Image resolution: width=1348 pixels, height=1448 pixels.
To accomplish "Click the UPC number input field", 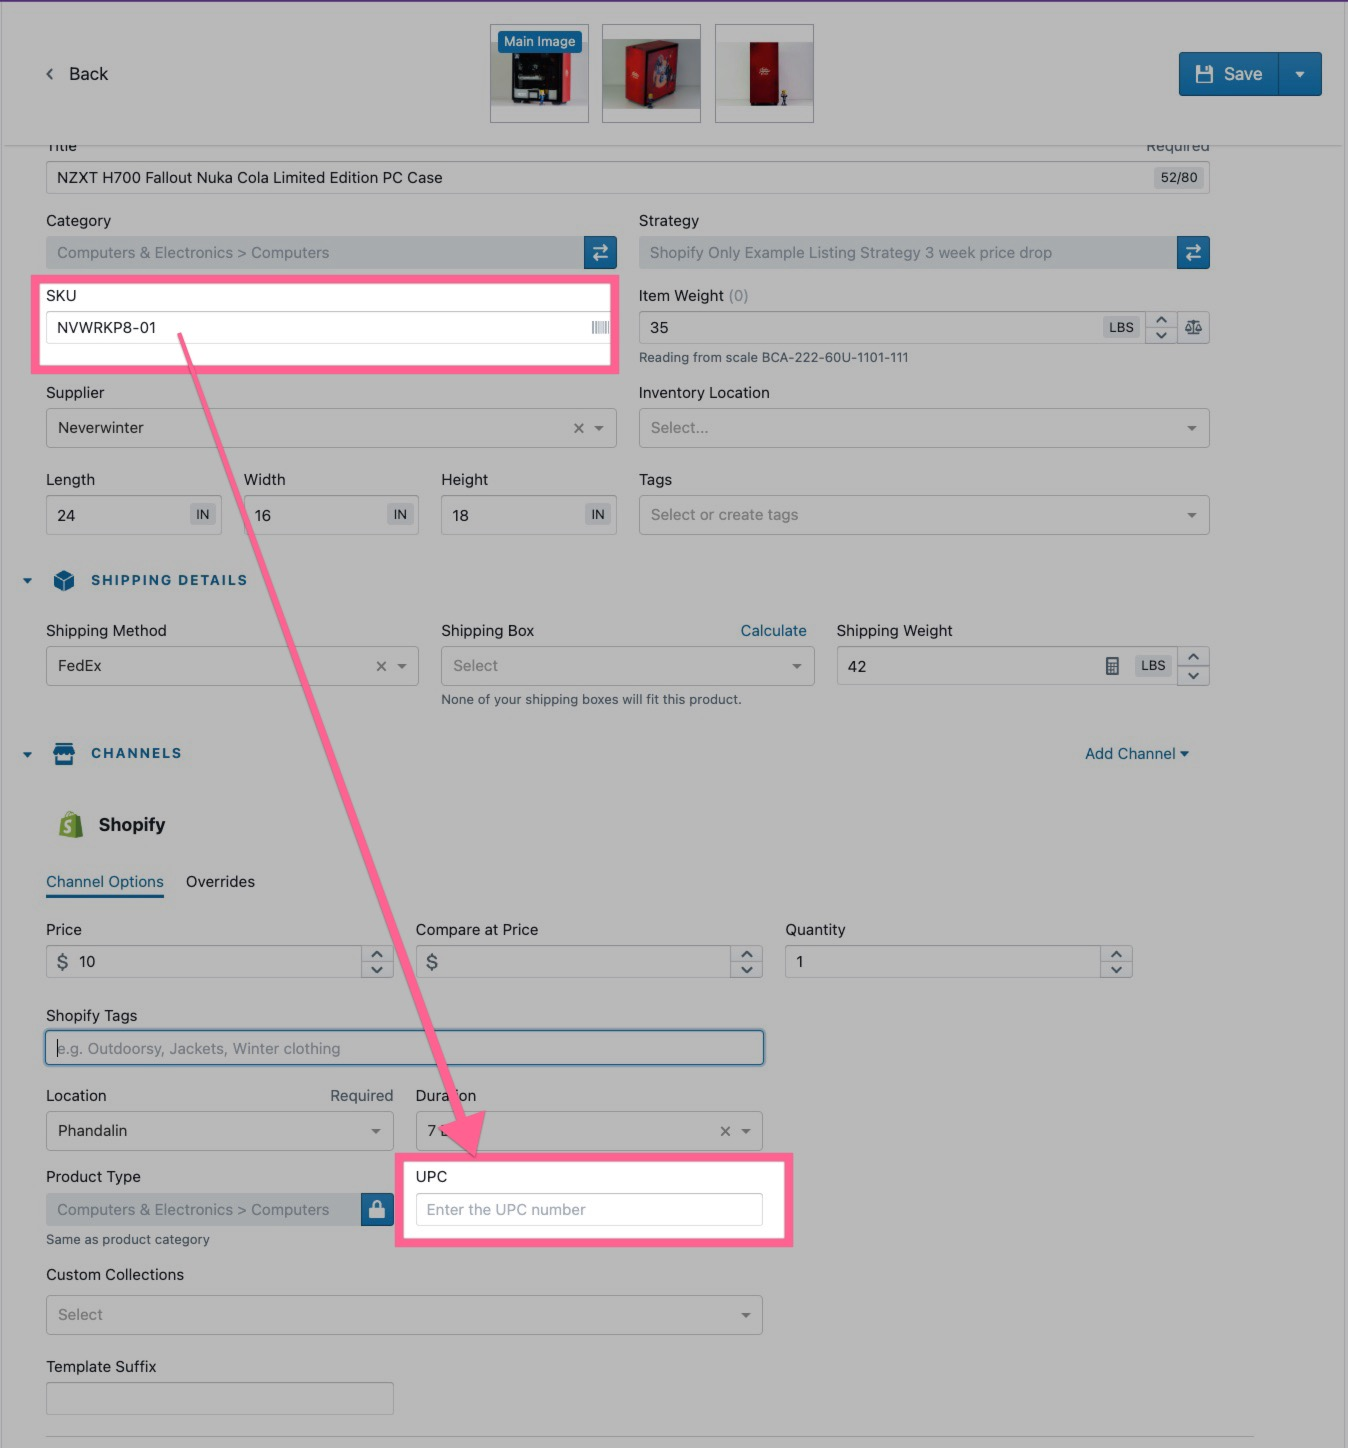I will coord(589,1209).
